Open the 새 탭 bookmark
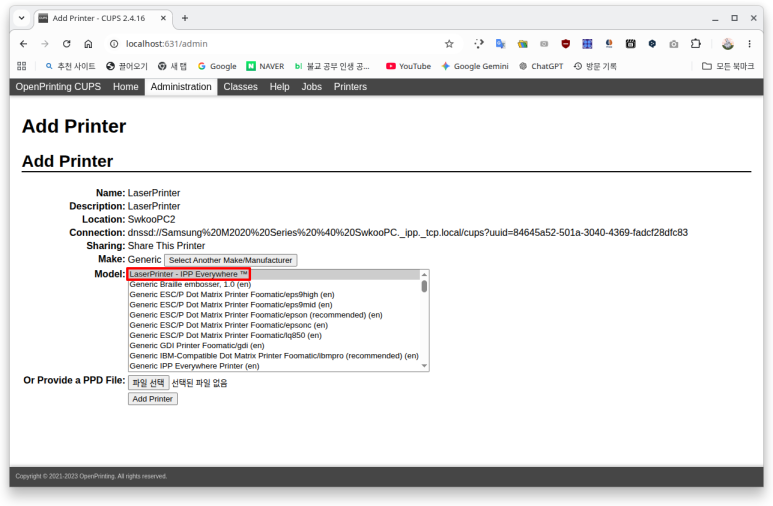The image size is (773, 506). tap(172, 66)
